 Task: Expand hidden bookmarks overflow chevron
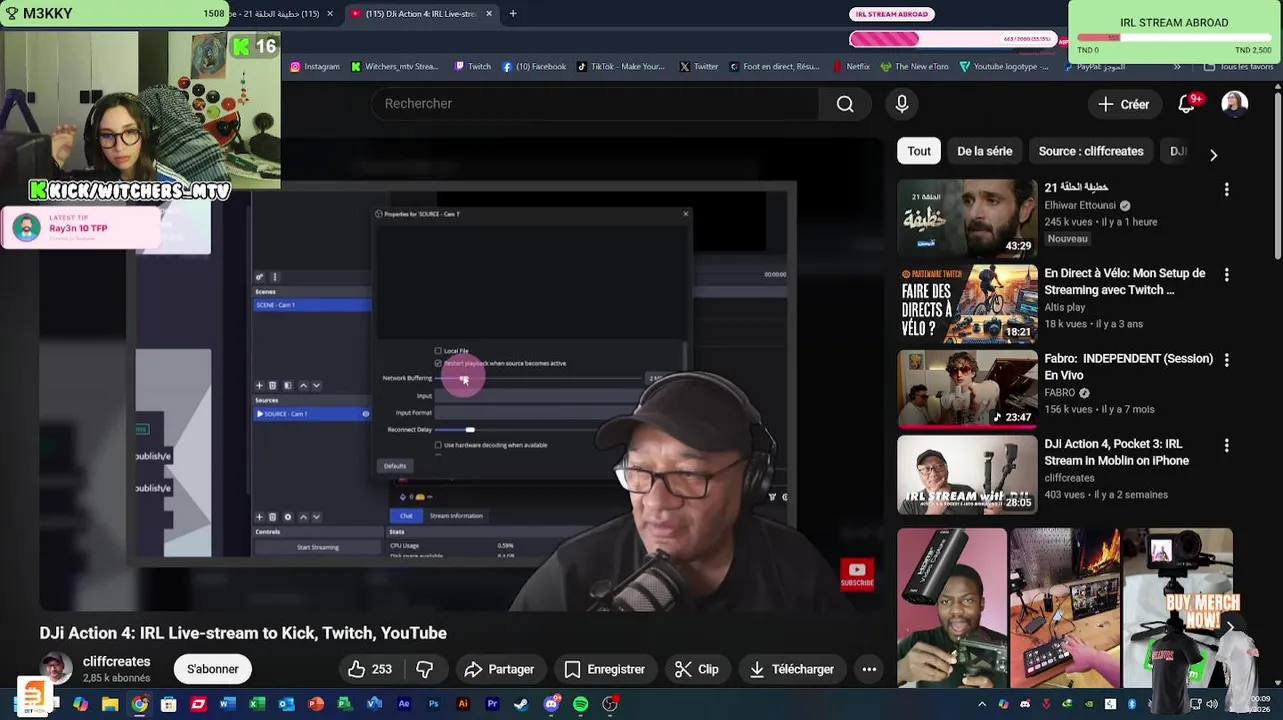(1177, 67)
